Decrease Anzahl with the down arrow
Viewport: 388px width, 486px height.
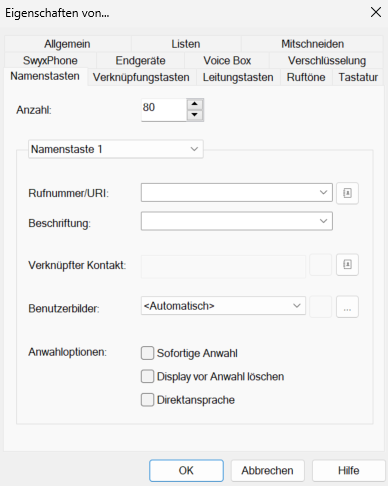tap(195, 115)
